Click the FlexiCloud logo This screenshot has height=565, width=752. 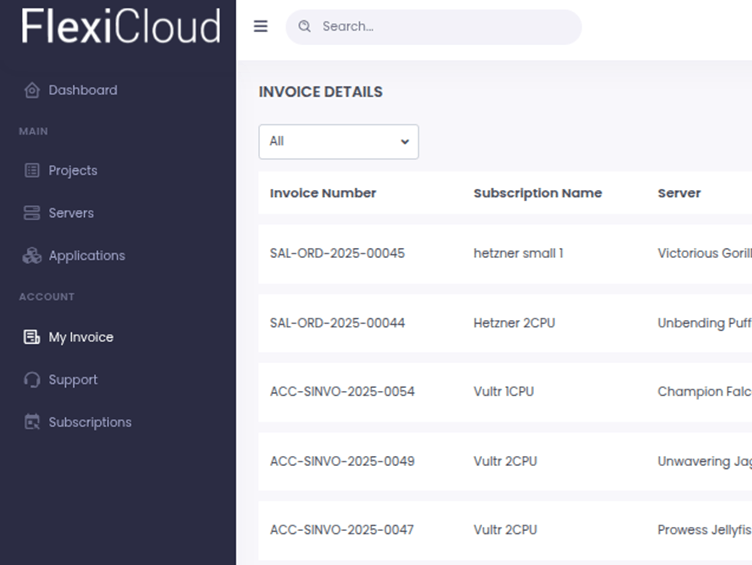click(x=120, y=27)
